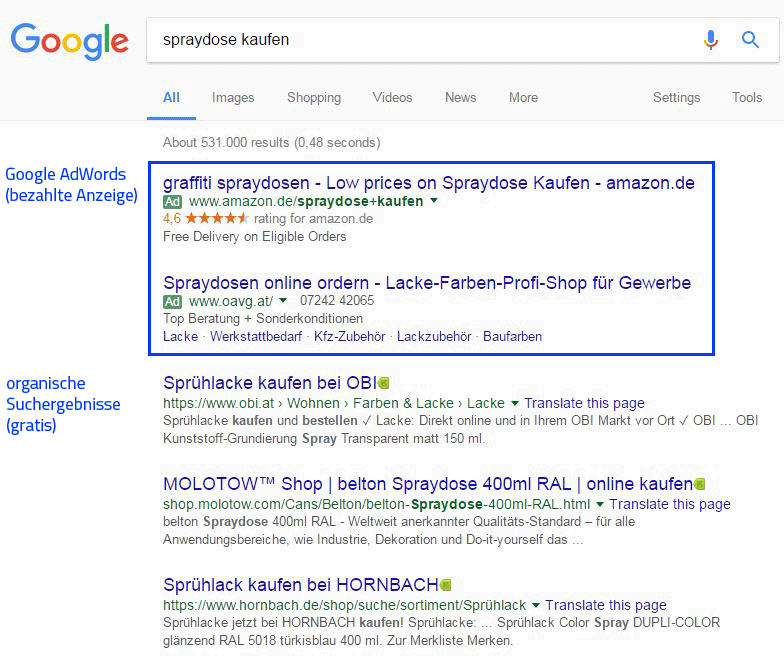Screen dimensions: 784x661
Task: Click Ad badge beside www.oavg.at URL
Action: coord(172,302)
